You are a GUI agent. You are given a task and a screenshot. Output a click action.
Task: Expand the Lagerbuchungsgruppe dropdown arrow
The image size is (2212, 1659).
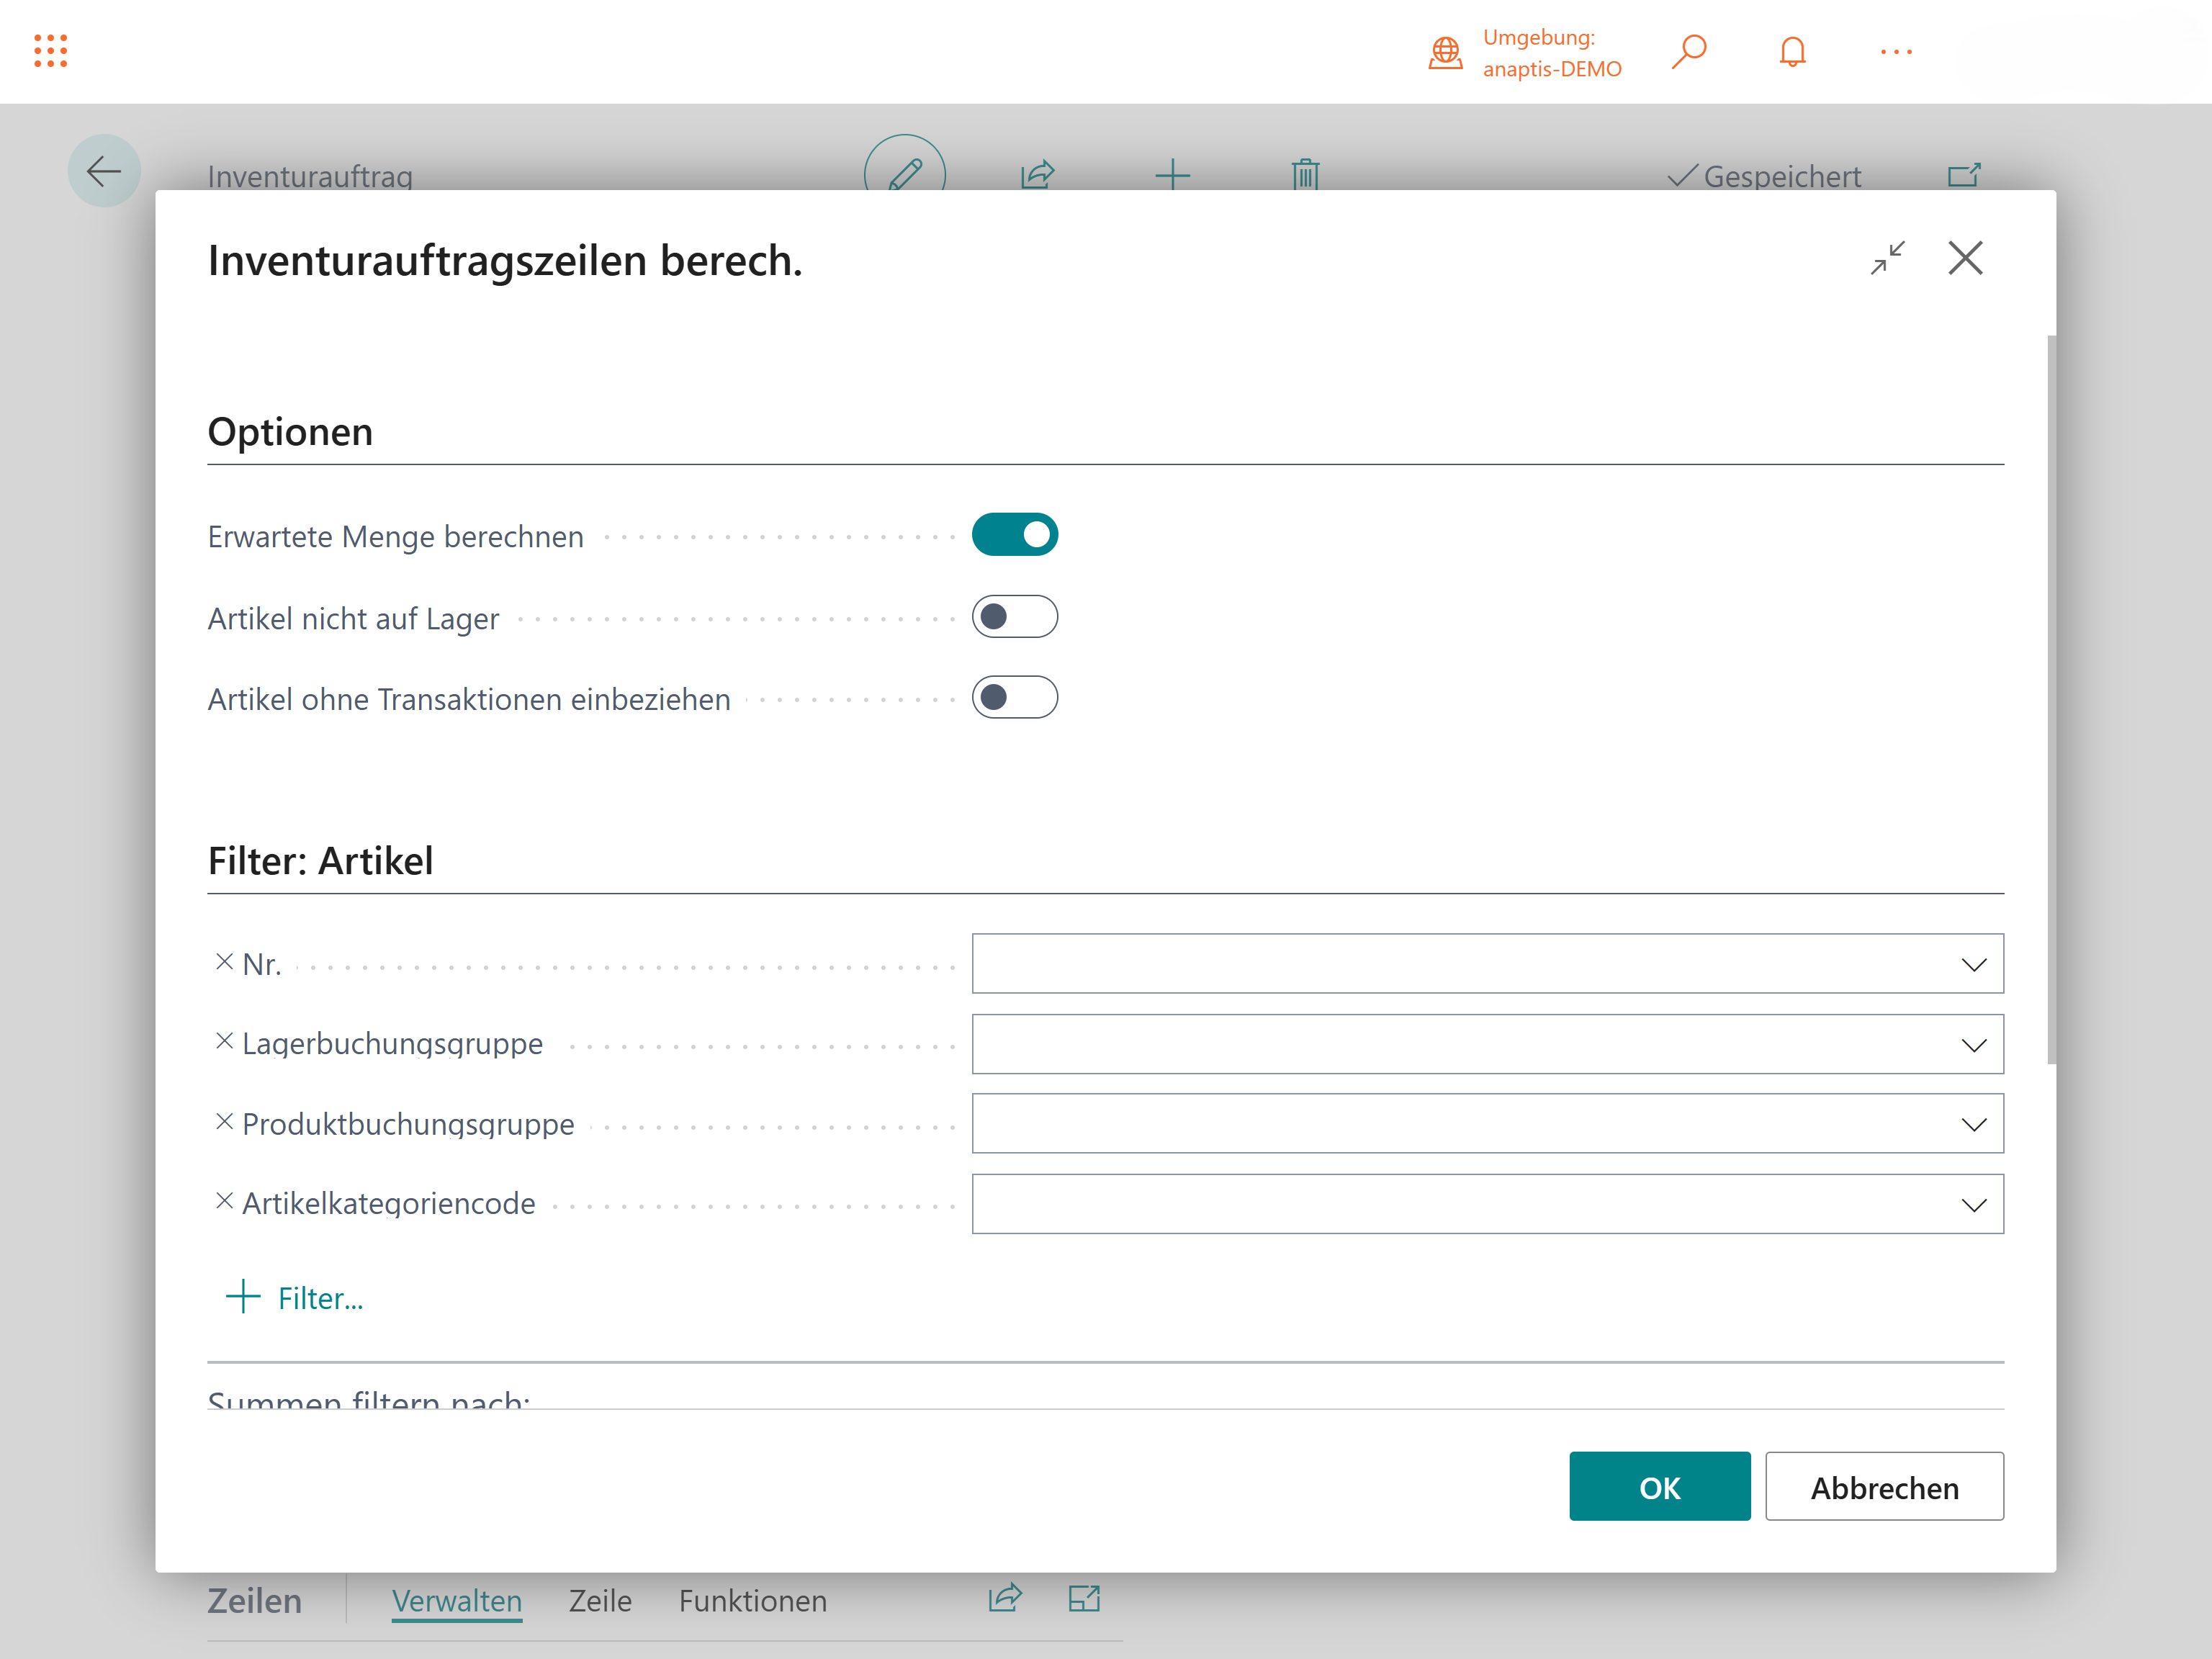pyautogui.click(x=1974, y=1045)
